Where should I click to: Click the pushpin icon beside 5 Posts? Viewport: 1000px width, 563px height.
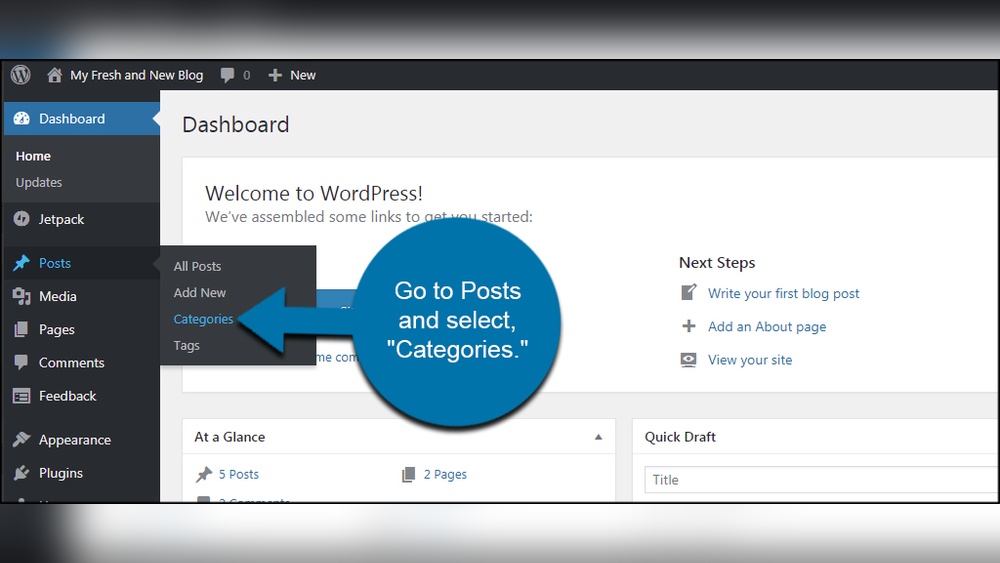pyautogui.click(x=204, y=474)
